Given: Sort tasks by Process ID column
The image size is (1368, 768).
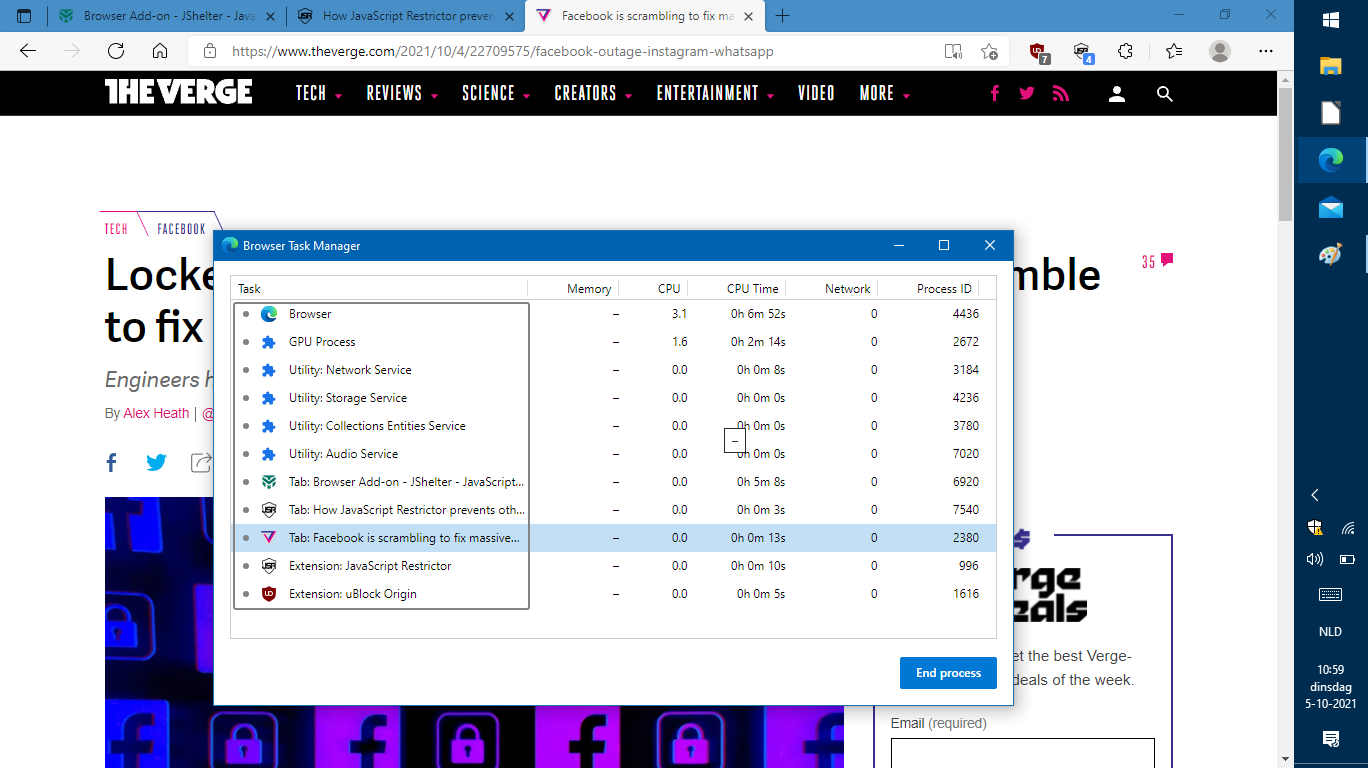Looking at the screenshot, I should [x=928, y=288].
